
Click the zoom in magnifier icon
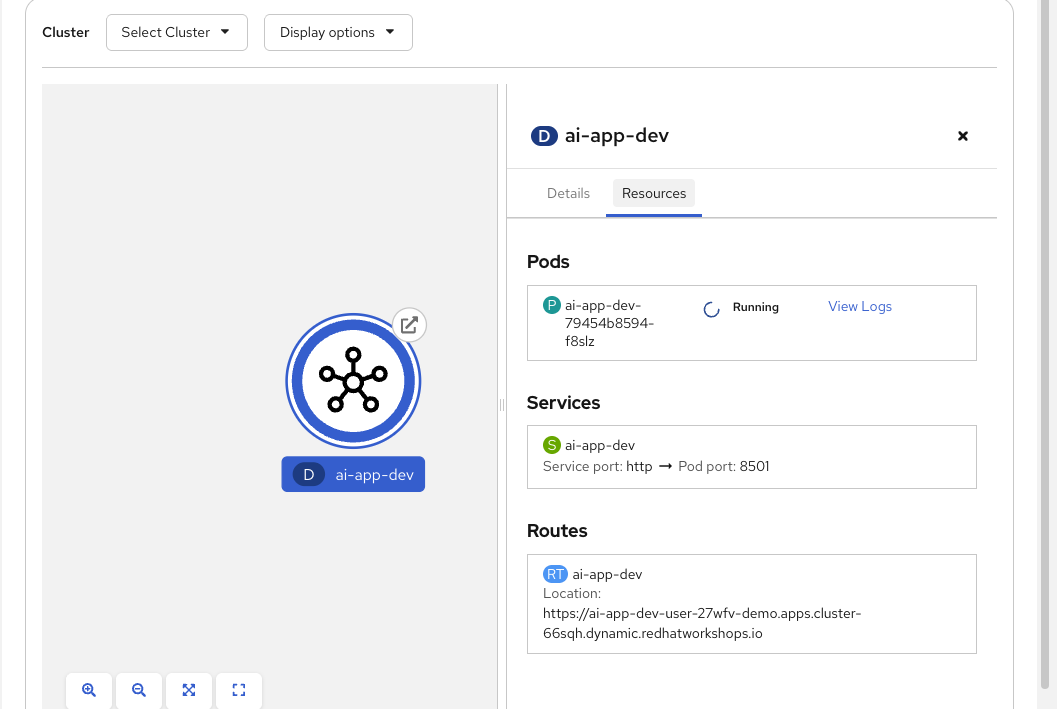point(89,690)
